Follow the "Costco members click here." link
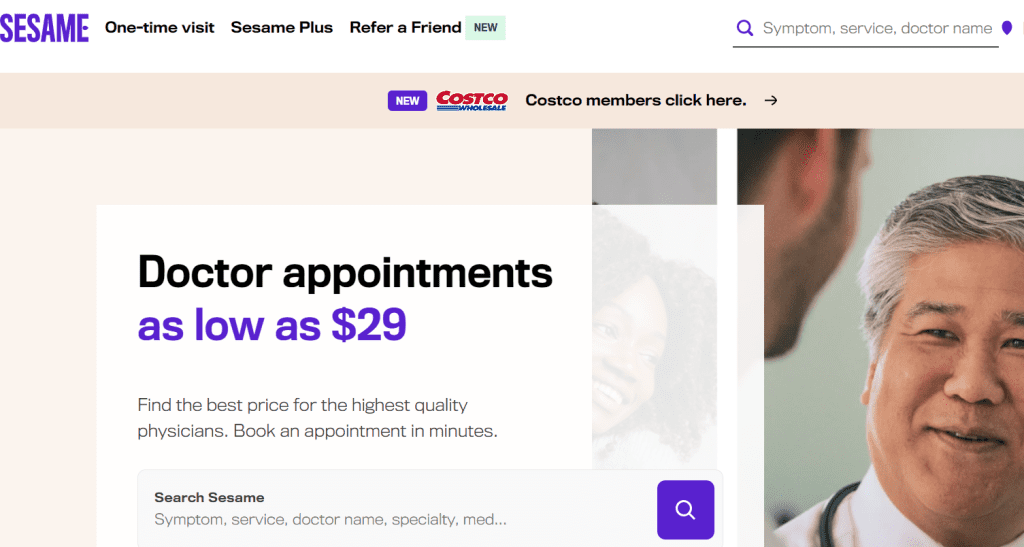Image resolution: width=1024 pixels, height=547 pixels. 635,100
